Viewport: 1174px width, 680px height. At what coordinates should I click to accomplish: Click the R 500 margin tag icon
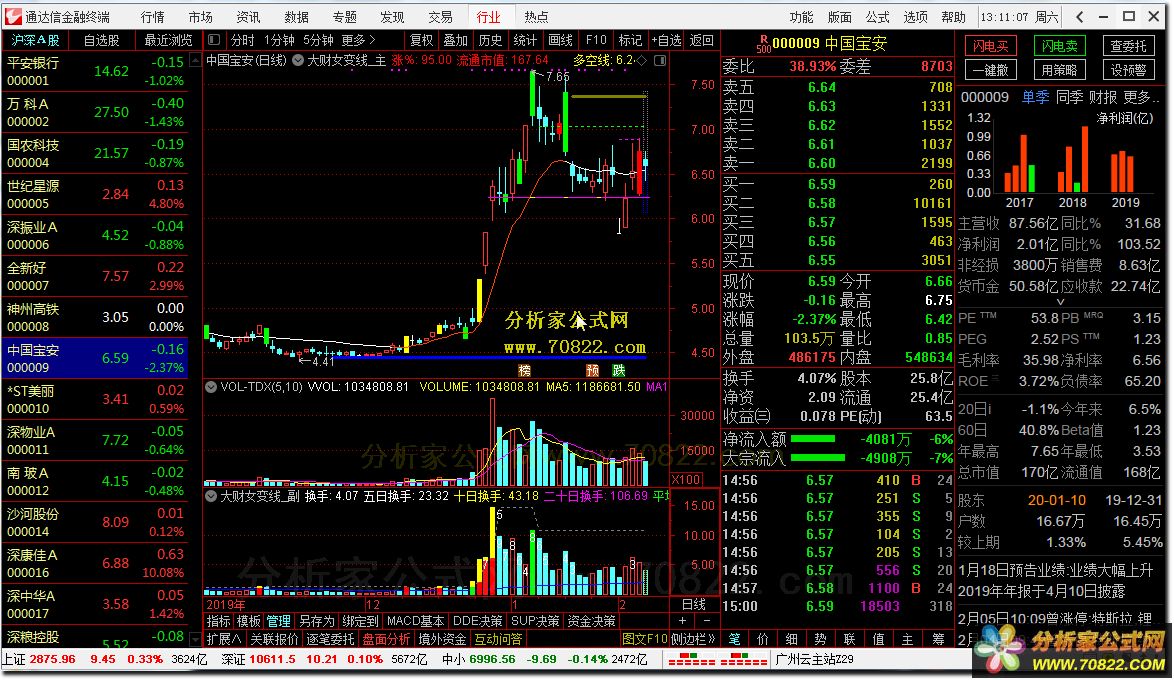pyautogui.click(x=763, y=43)
